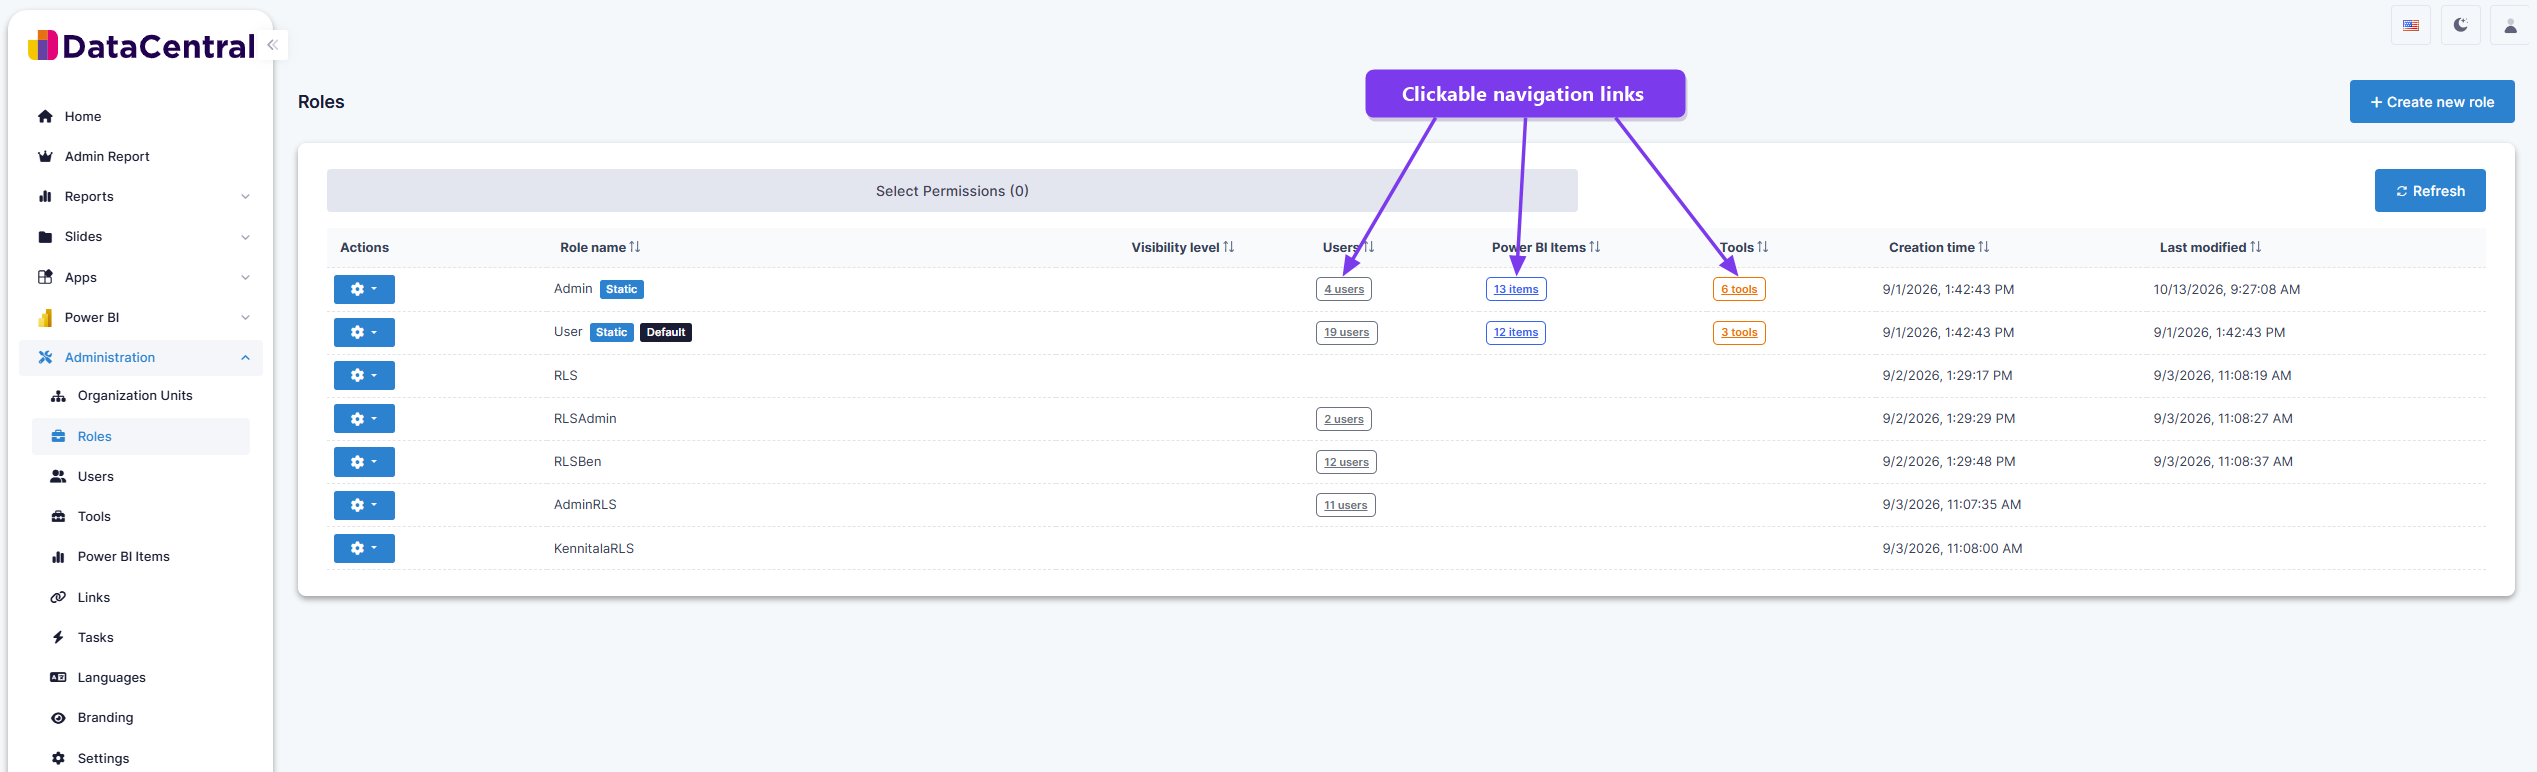This screenshot has height=772, width=2537.
Task: Open the Admin role's 4 users link
Action: pos(1344,290)
